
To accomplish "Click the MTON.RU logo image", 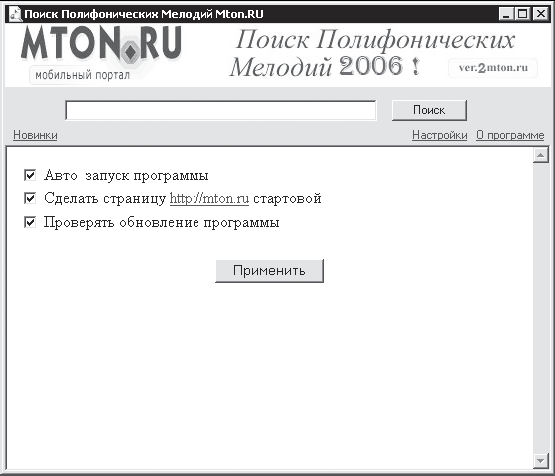I will pos(102,53).
